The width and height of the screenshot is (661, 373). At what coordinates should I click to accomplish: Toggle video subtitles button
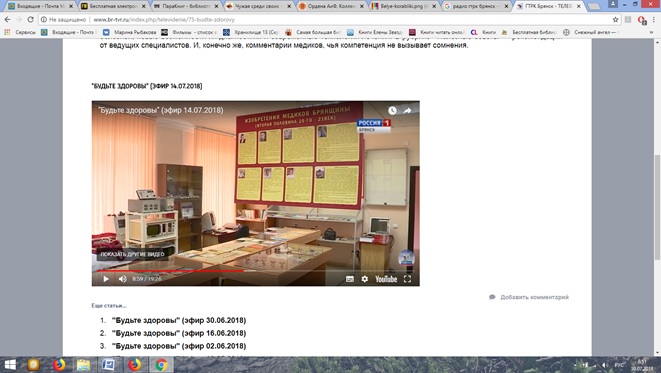(x=350, y=279)
